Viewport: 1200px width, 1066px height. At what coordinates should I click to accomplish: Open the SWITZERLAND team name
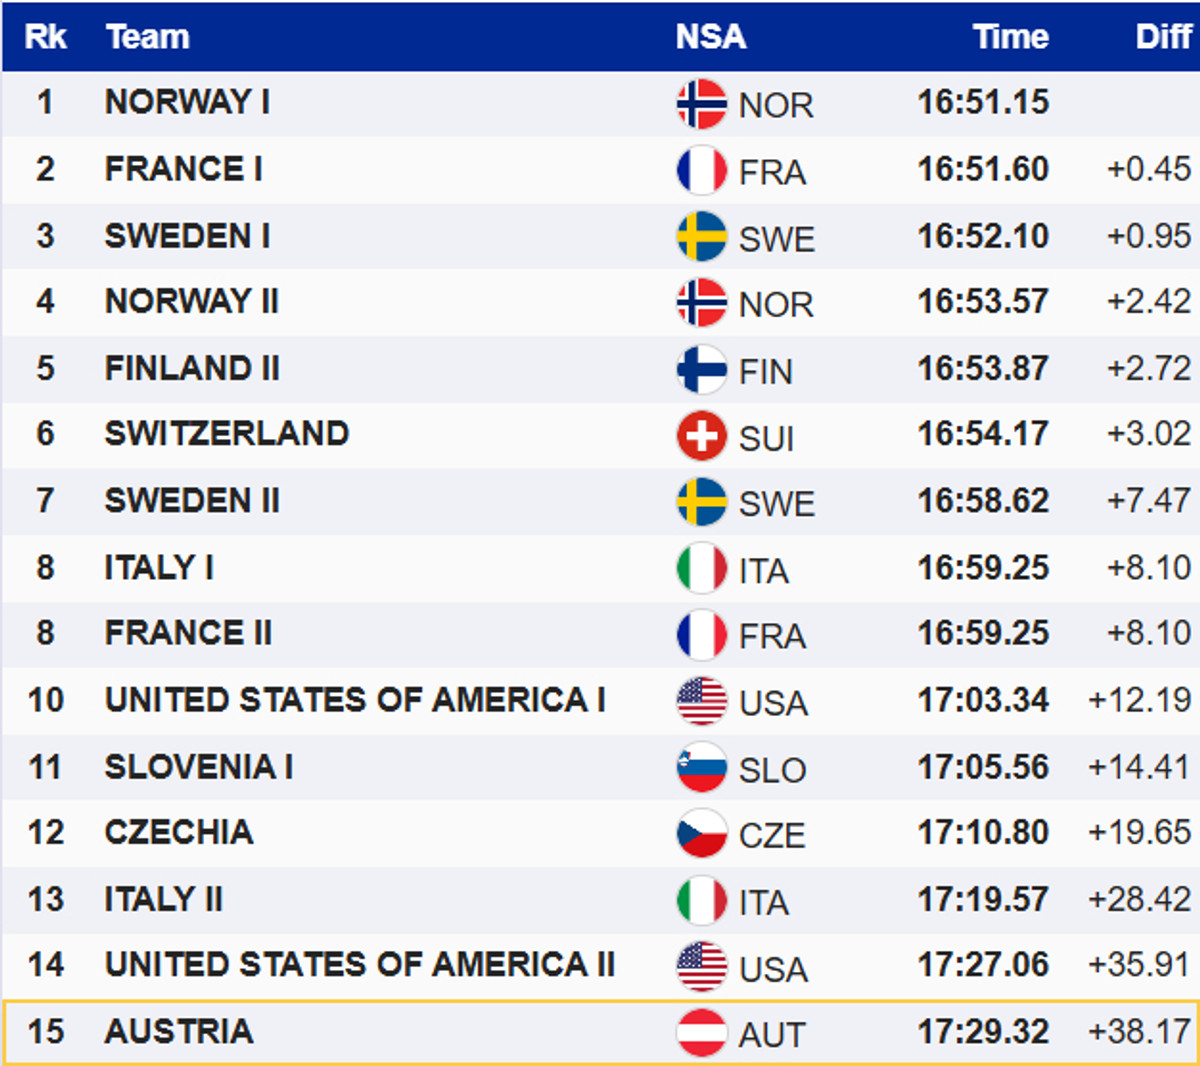click(x=227, y=433)
